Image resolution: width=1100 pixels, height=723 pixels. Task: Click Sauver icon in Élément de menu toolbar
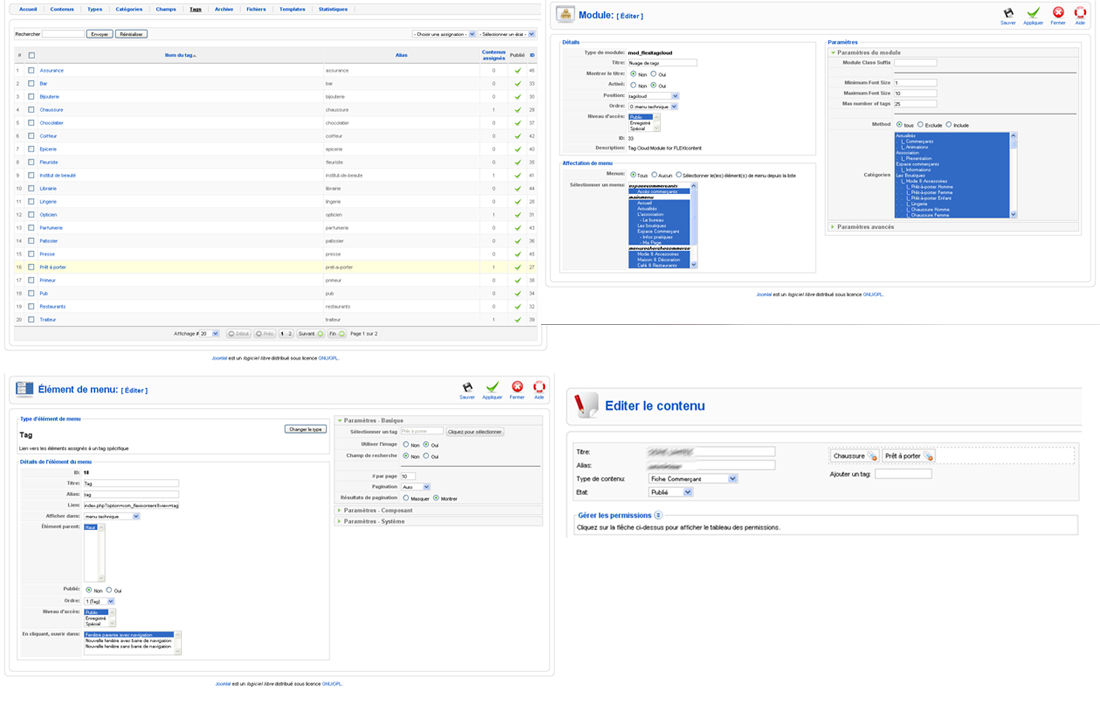coord(467,387)
